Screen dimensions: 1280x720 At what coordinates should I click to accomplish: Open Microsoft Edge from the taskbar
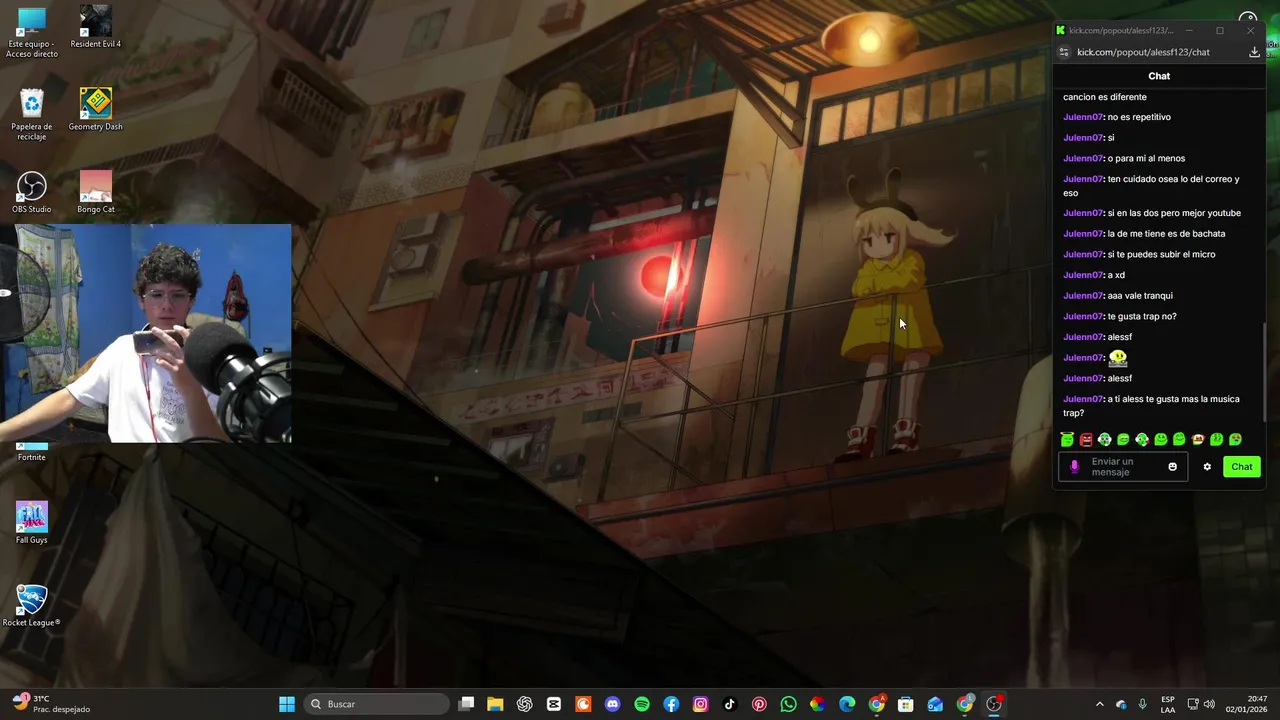(x=847, y=704)
